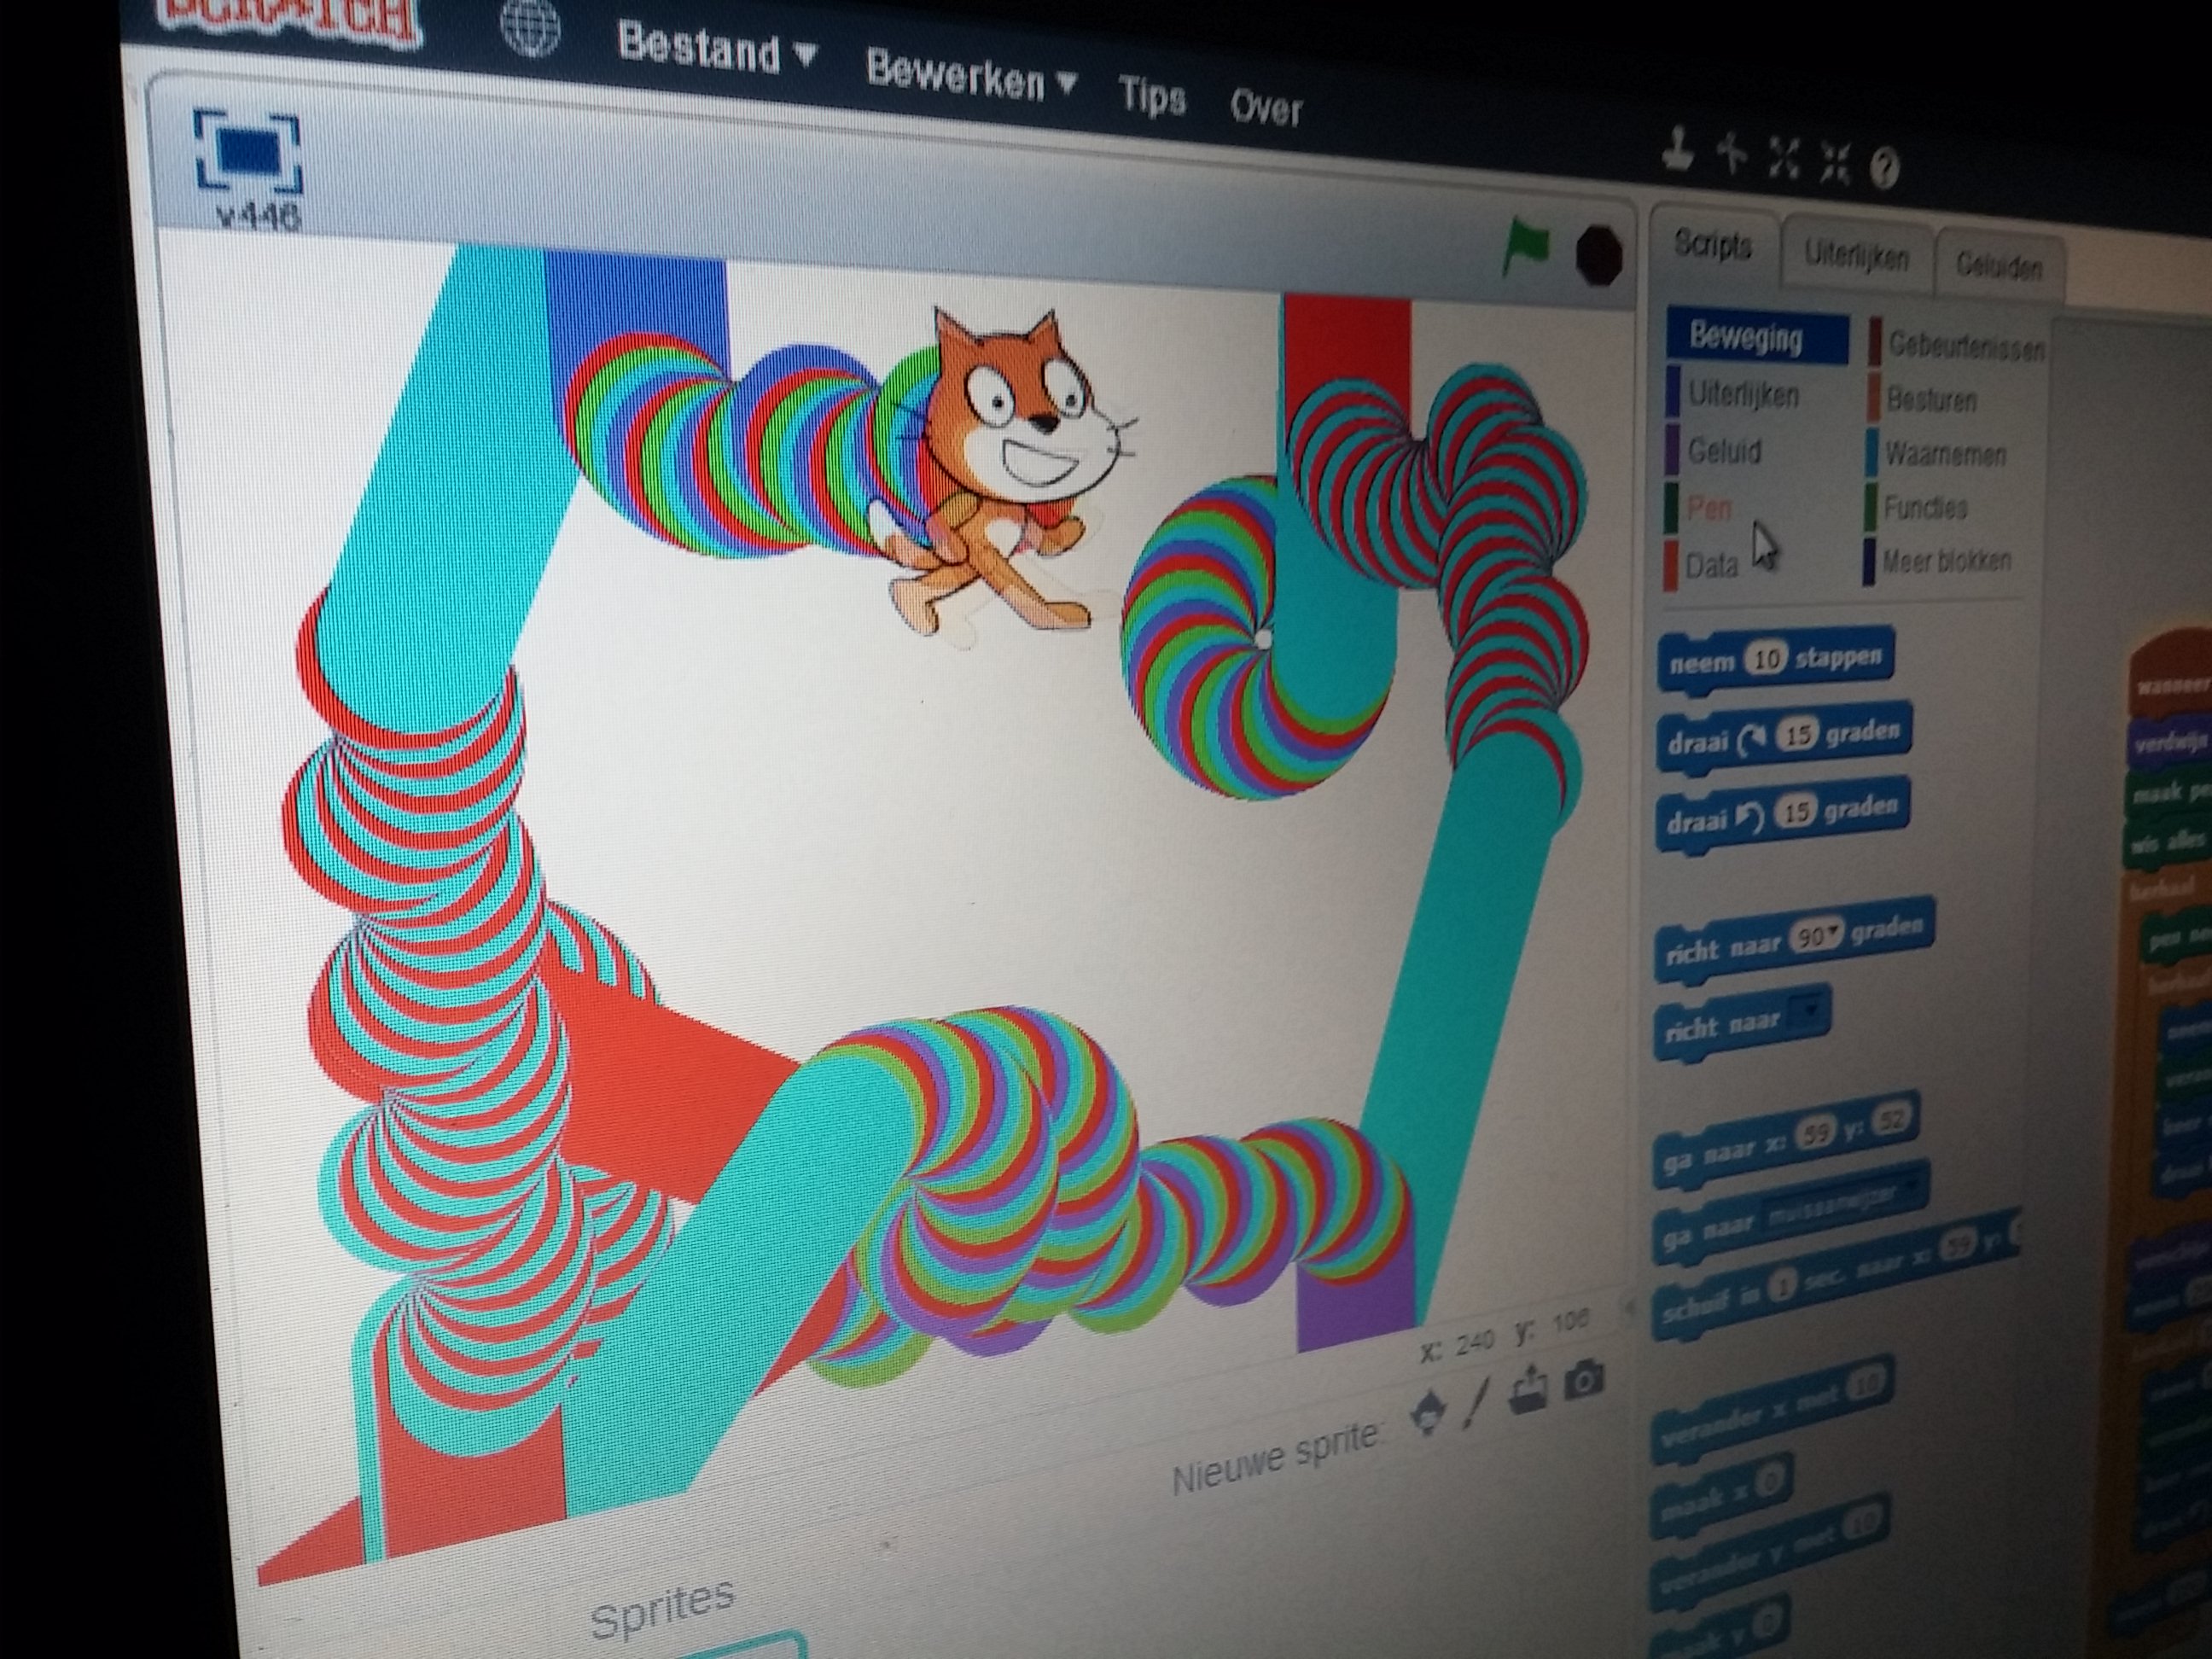Open the Over menu item
This screenshot has width=2212, height=1659.
point(1266,107)
